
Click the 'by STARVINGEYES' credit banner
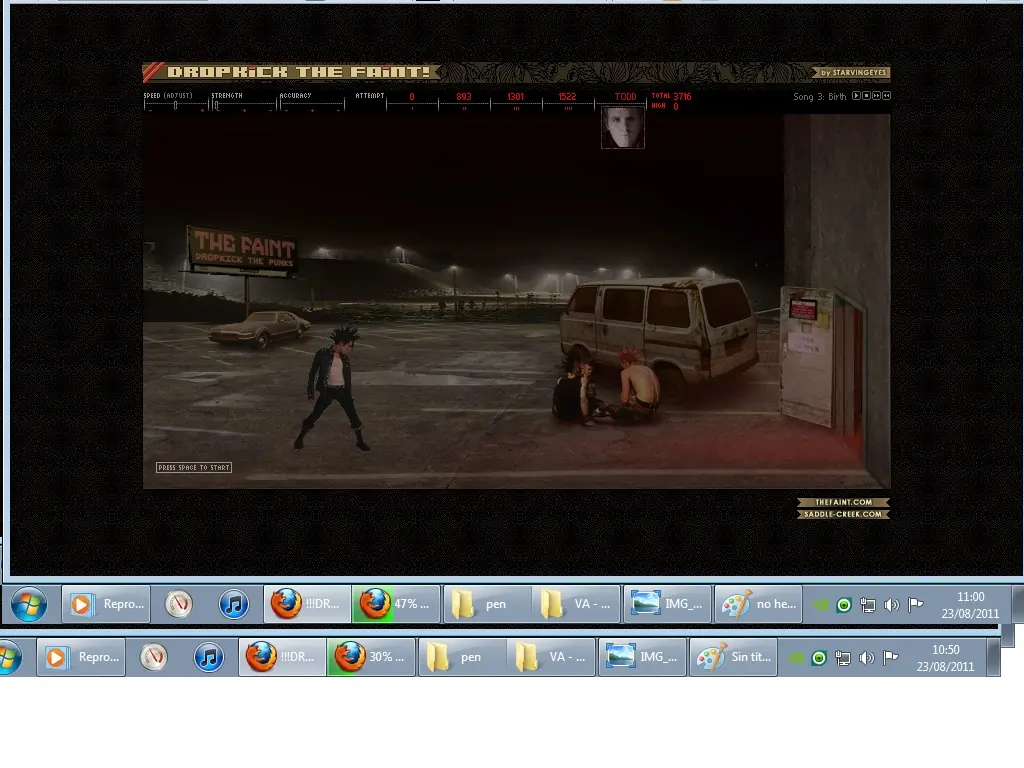tap(851, 72)
